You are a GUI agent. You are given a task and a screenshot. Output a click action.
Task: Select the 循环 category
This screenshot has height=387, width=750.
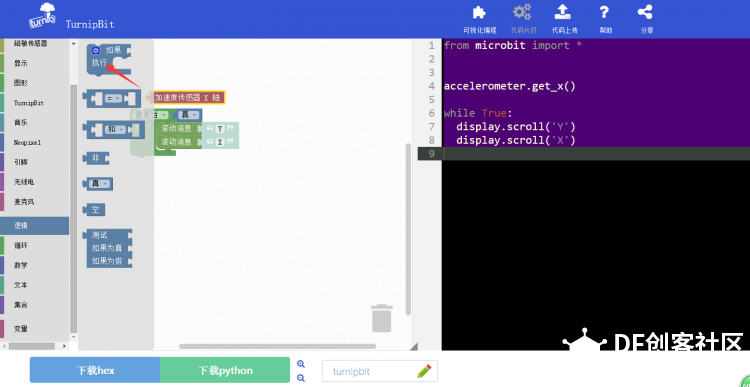pyautogui.click(x=34, y=245)
